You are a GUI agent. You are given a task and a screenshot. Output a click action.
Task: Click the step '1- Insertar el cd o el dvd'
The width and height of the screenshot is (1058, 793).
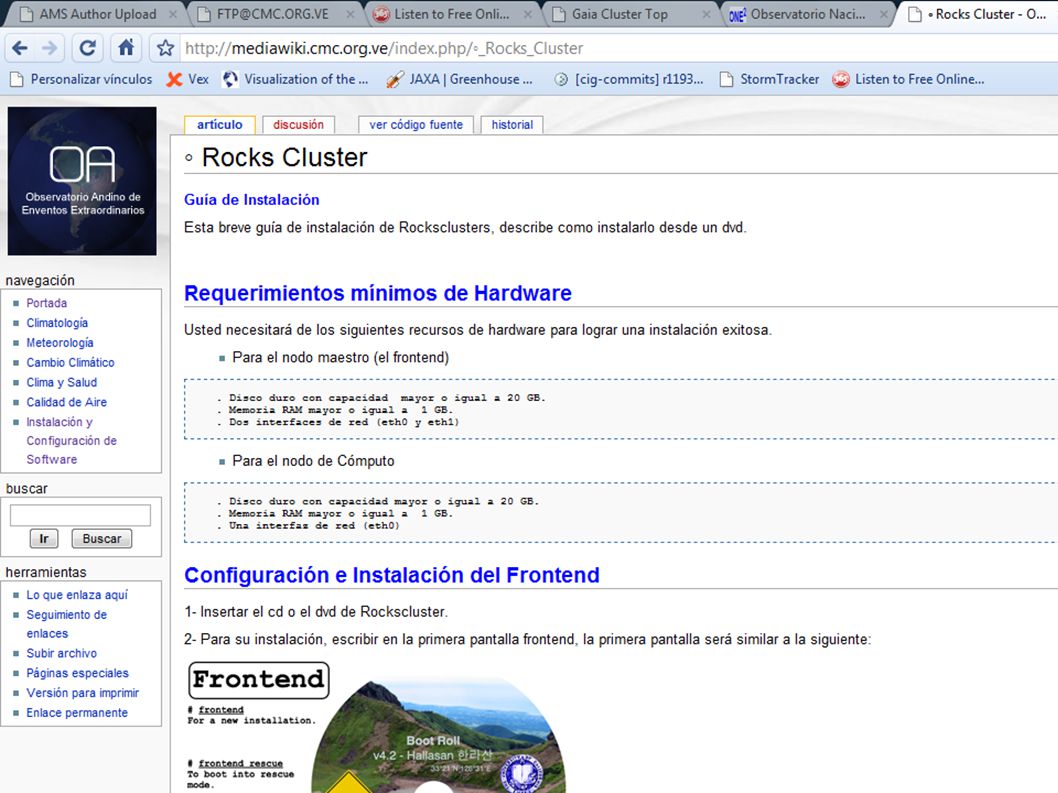tap(316, 612)
